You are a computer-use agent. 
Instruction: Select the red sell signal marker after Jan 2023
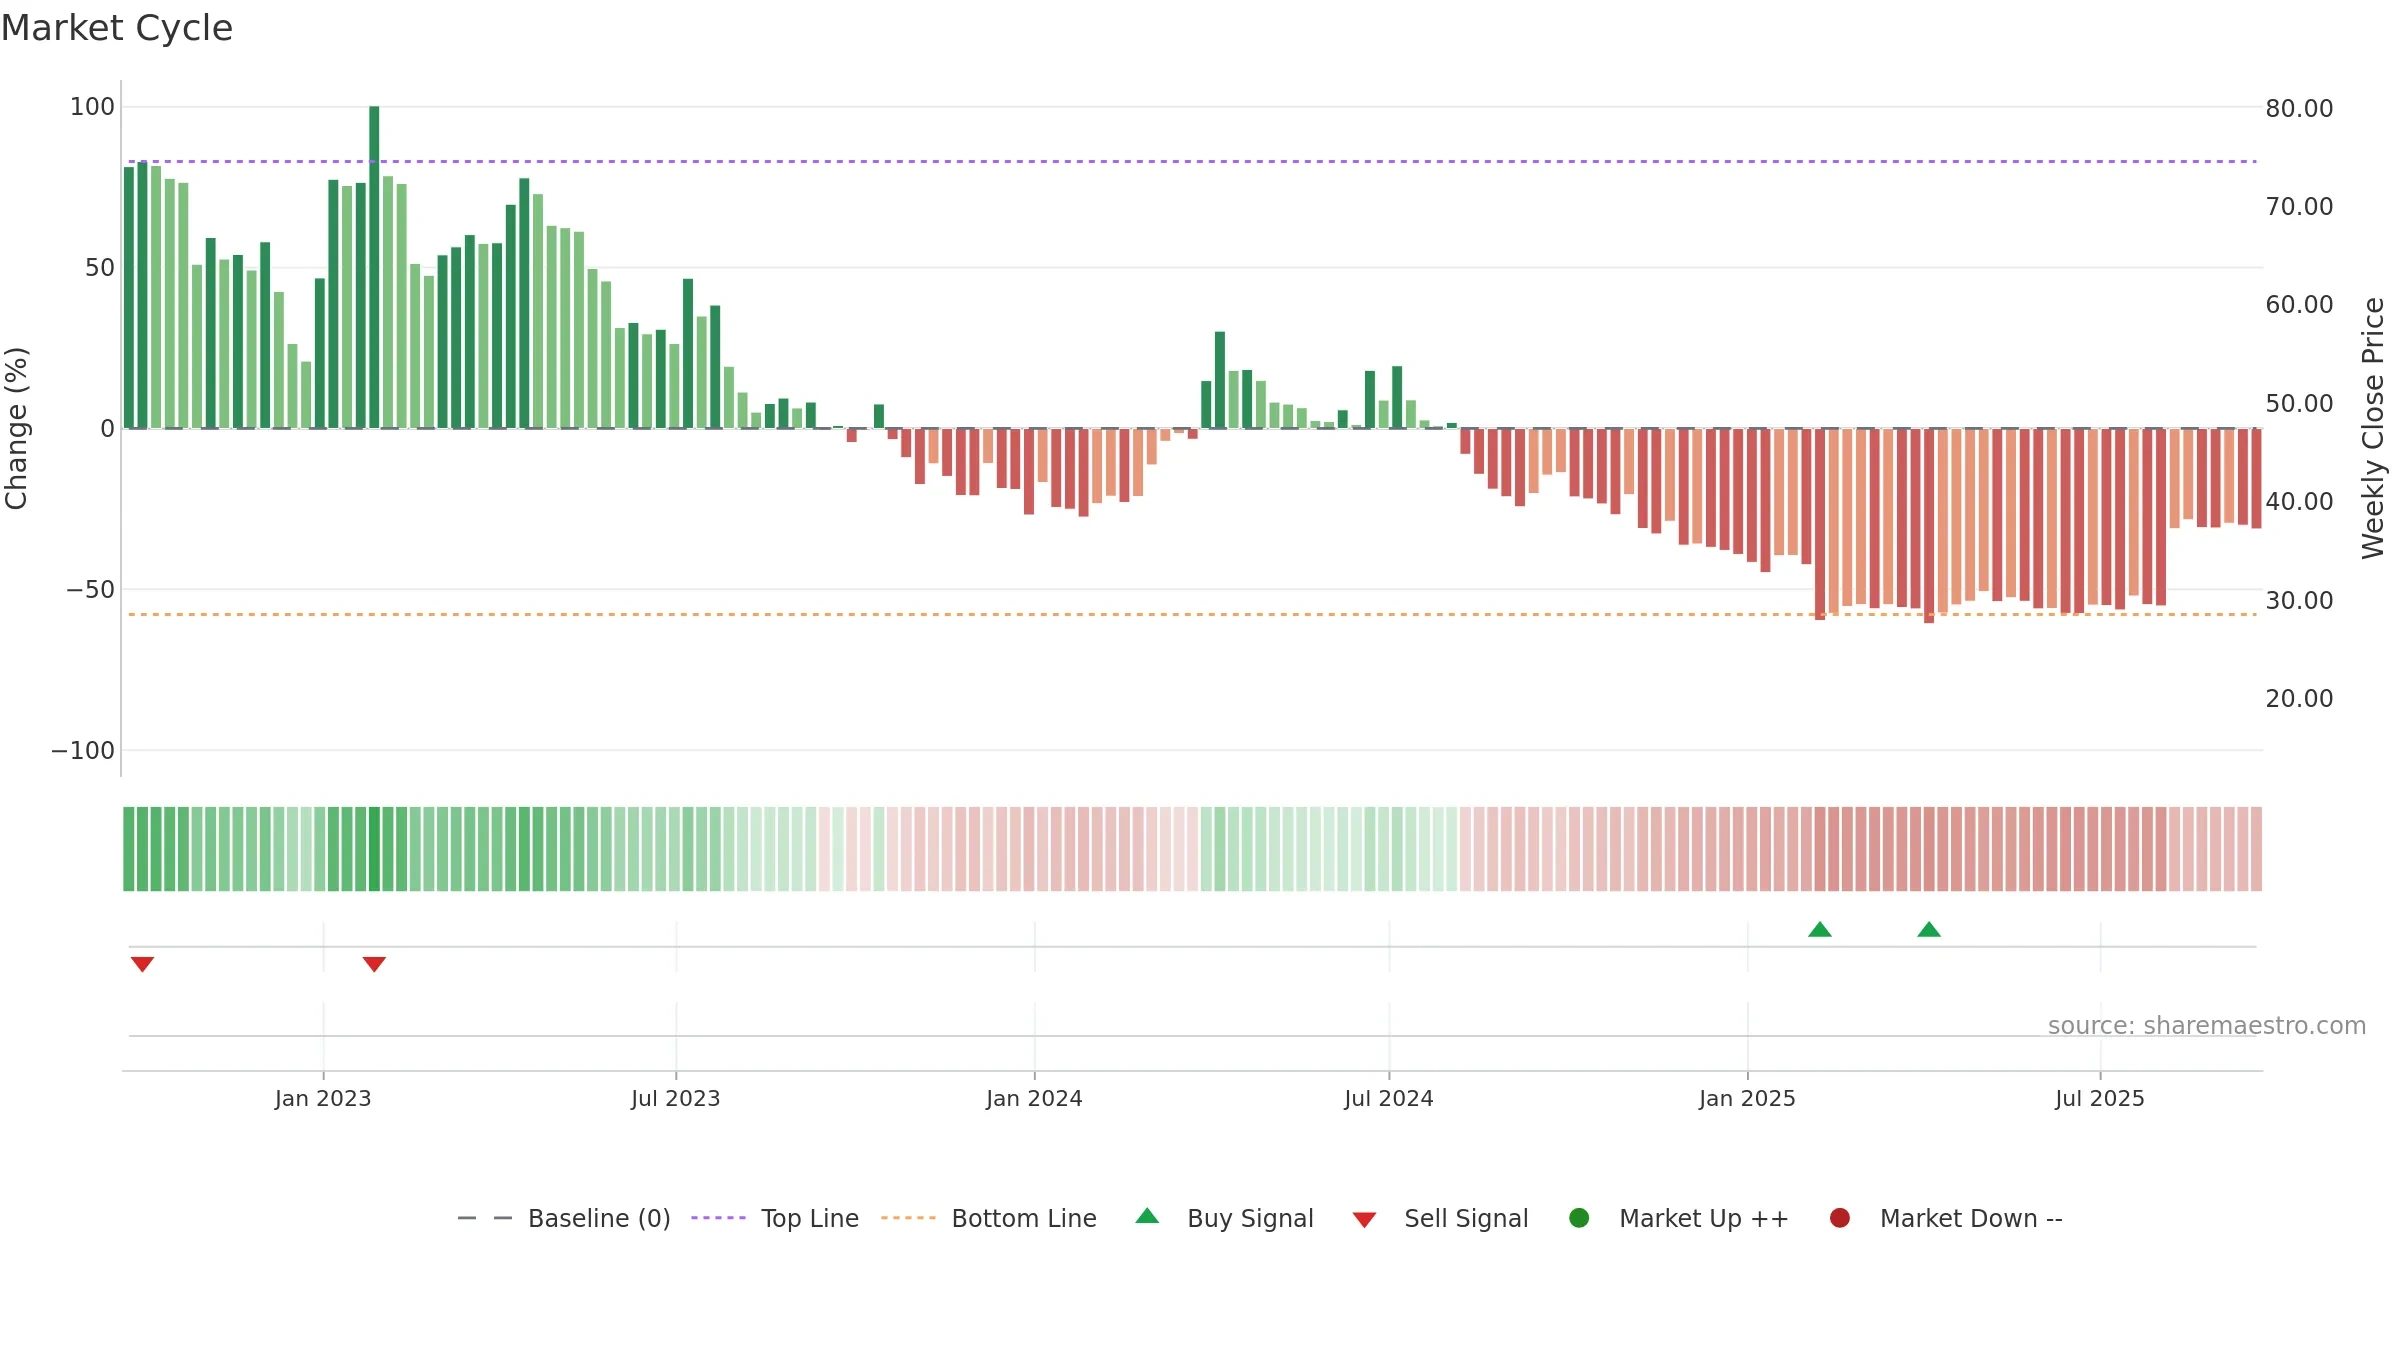coord(374,964)
